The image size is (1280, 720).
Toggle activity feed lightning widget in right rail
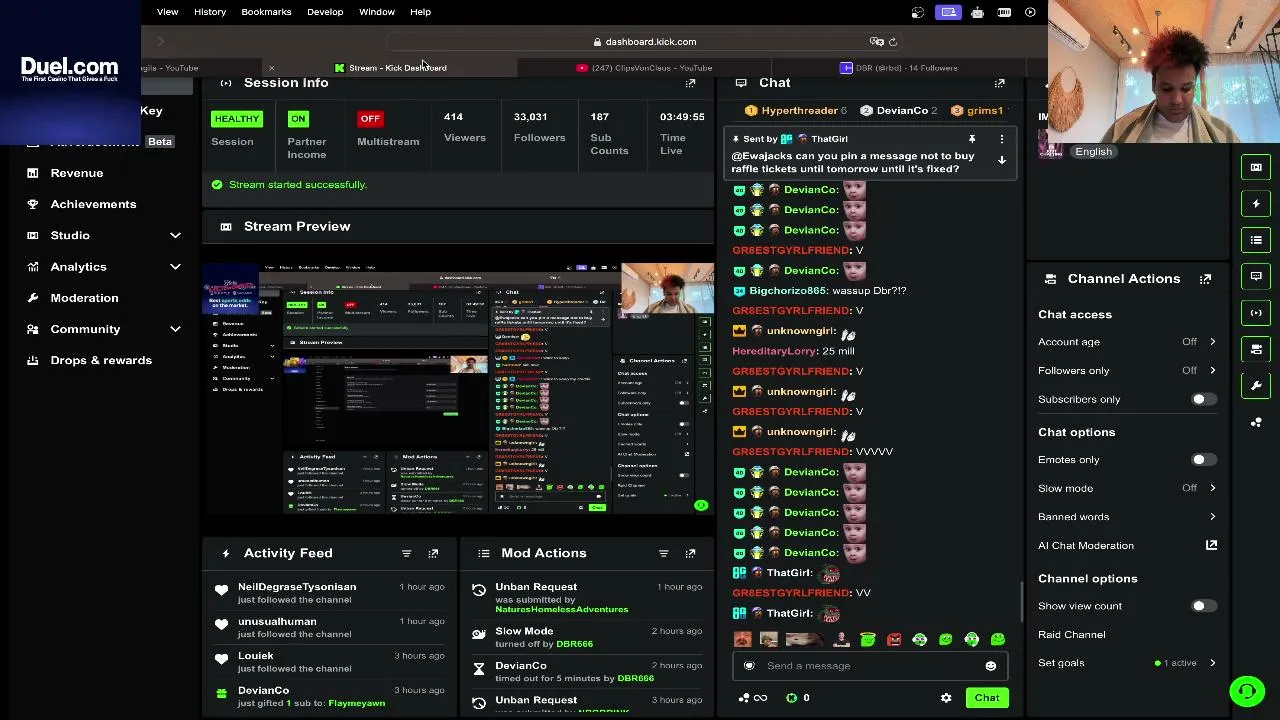(1256, 203)
